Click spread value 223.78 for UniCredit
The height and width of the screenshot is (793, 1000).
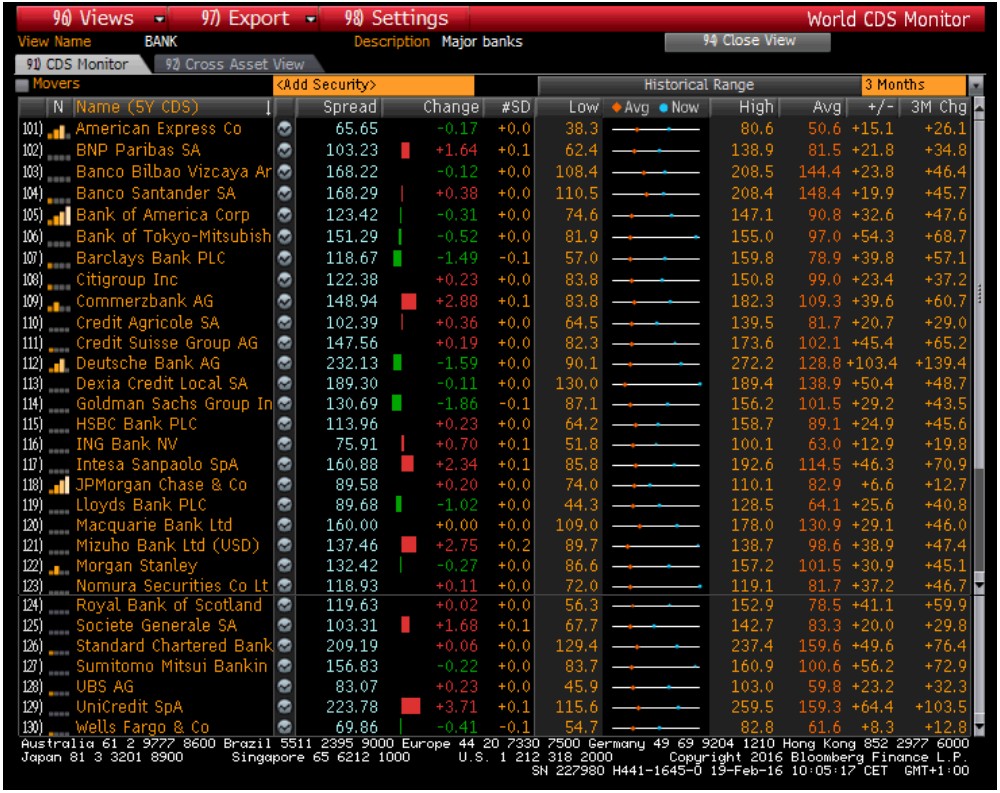(351, 708)
